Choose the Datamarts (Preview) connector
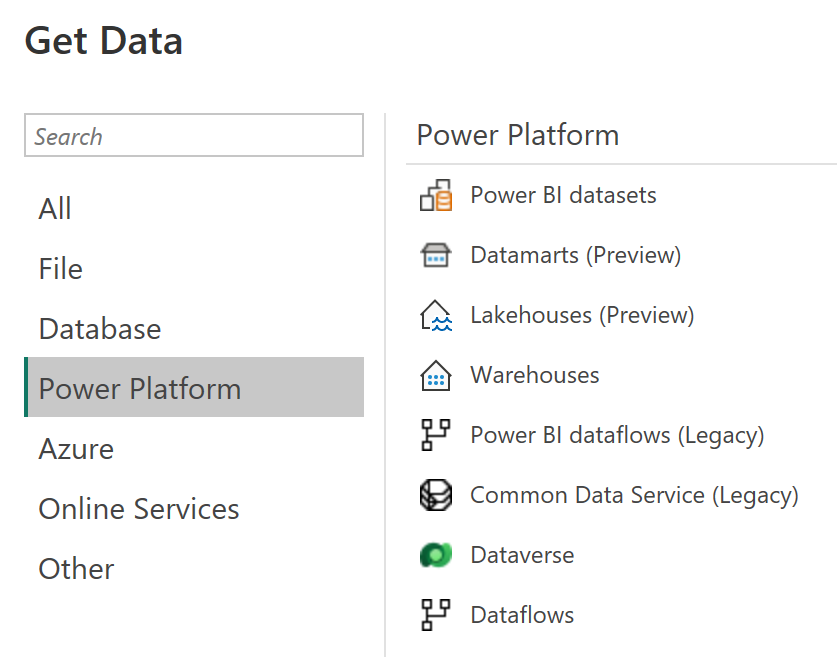Image resolution: width=837 pixels, height=657 pixels. [x=575, y=255]
